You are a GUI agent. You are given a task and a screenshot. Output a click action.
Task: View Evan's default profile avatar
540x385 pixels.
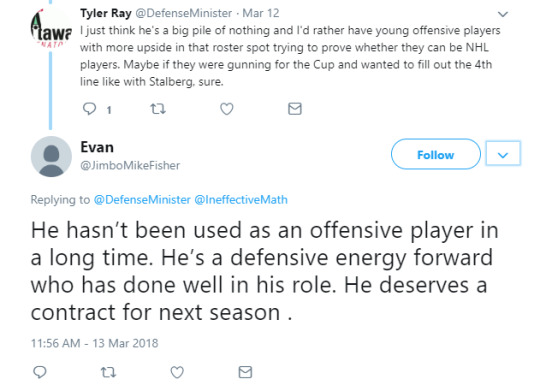51,156
